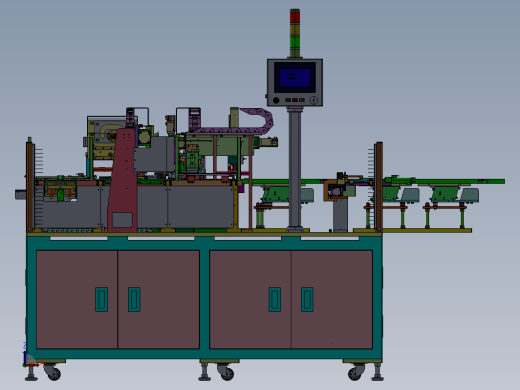This screenshot has width=520, height=390.
Task: Select the red segment of the signal tower light
Action: pyautogui.click(x=295, y=16)
